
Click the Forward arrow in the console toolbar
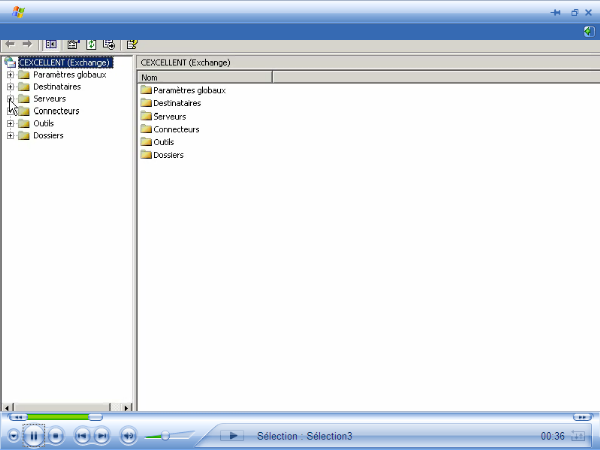[x=27, y=45]
